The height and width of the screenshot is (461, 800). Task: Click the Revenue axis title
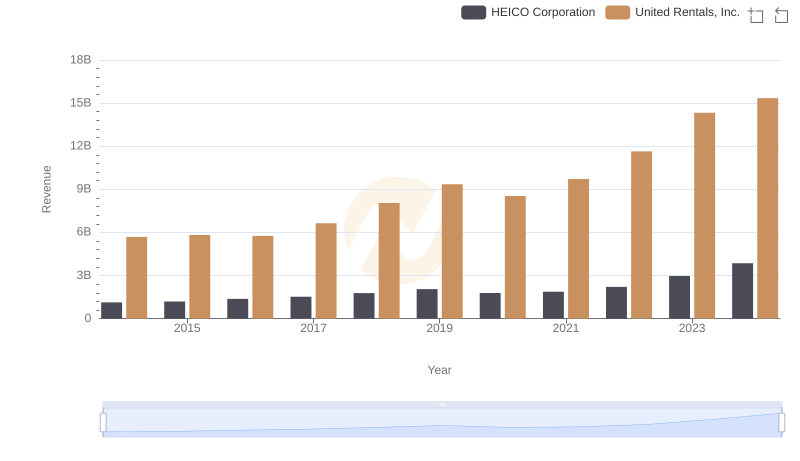coord(46,189)
